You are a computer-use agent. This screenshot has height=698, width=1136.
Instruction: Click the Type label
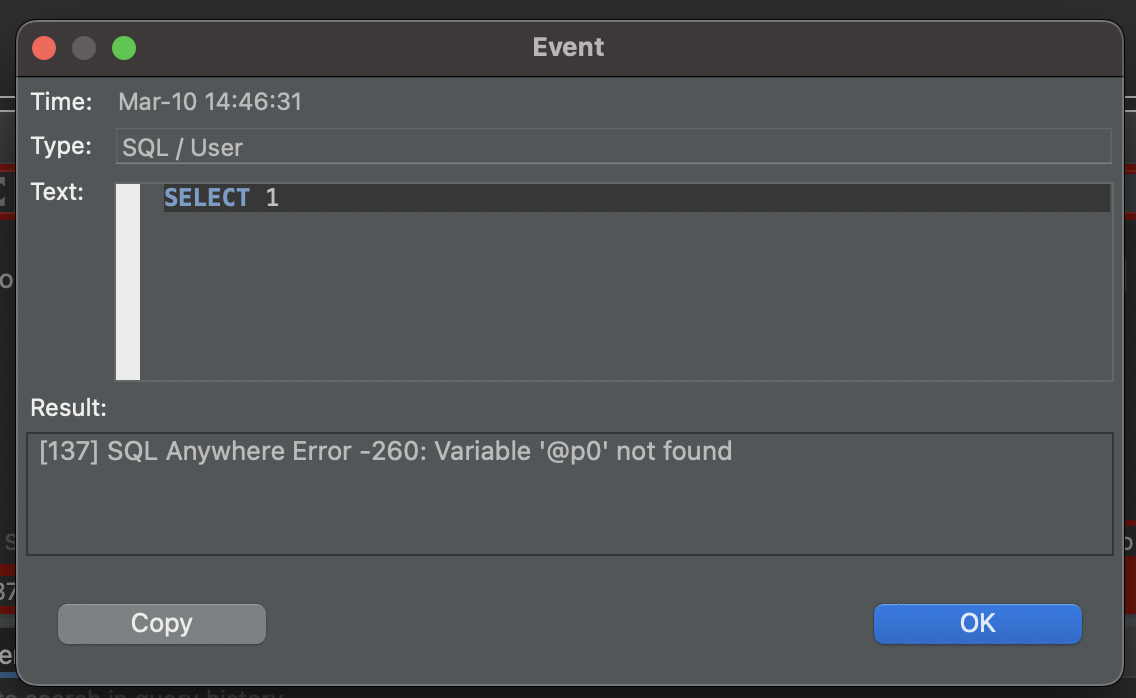62,146
